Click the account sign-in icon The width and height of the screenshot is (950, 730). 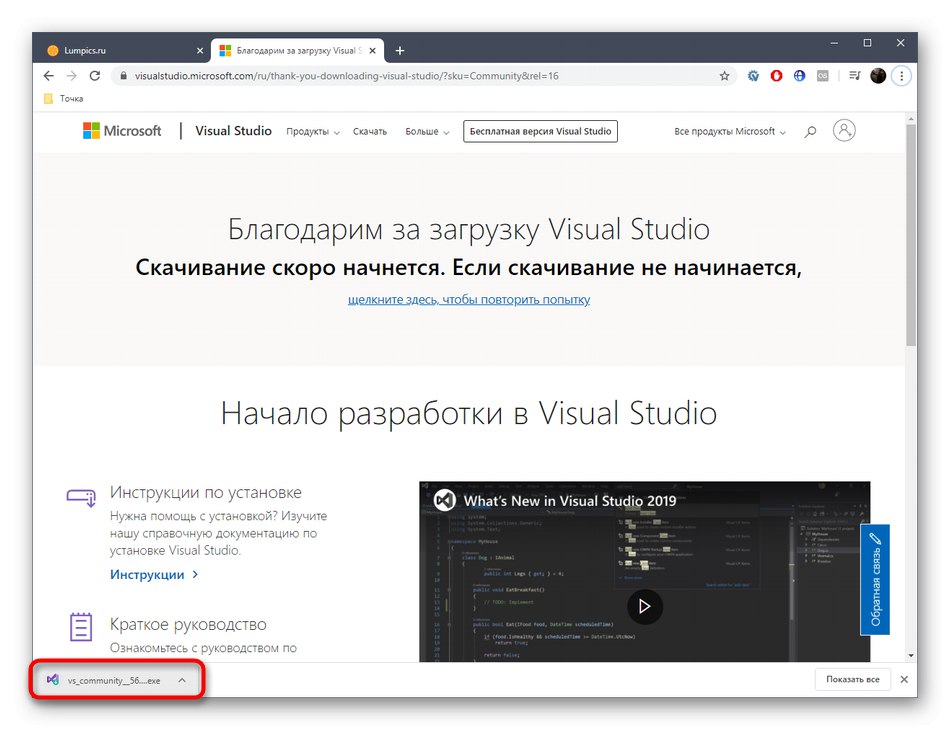coord(844,130)
